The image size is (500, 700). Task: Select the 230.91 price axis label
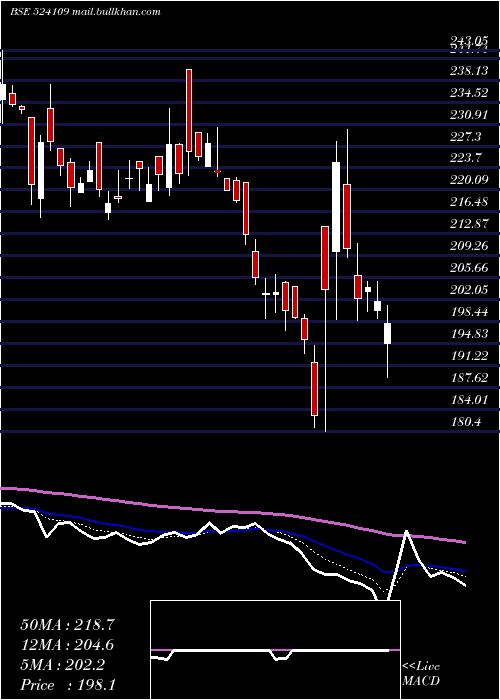click(469, 115)
